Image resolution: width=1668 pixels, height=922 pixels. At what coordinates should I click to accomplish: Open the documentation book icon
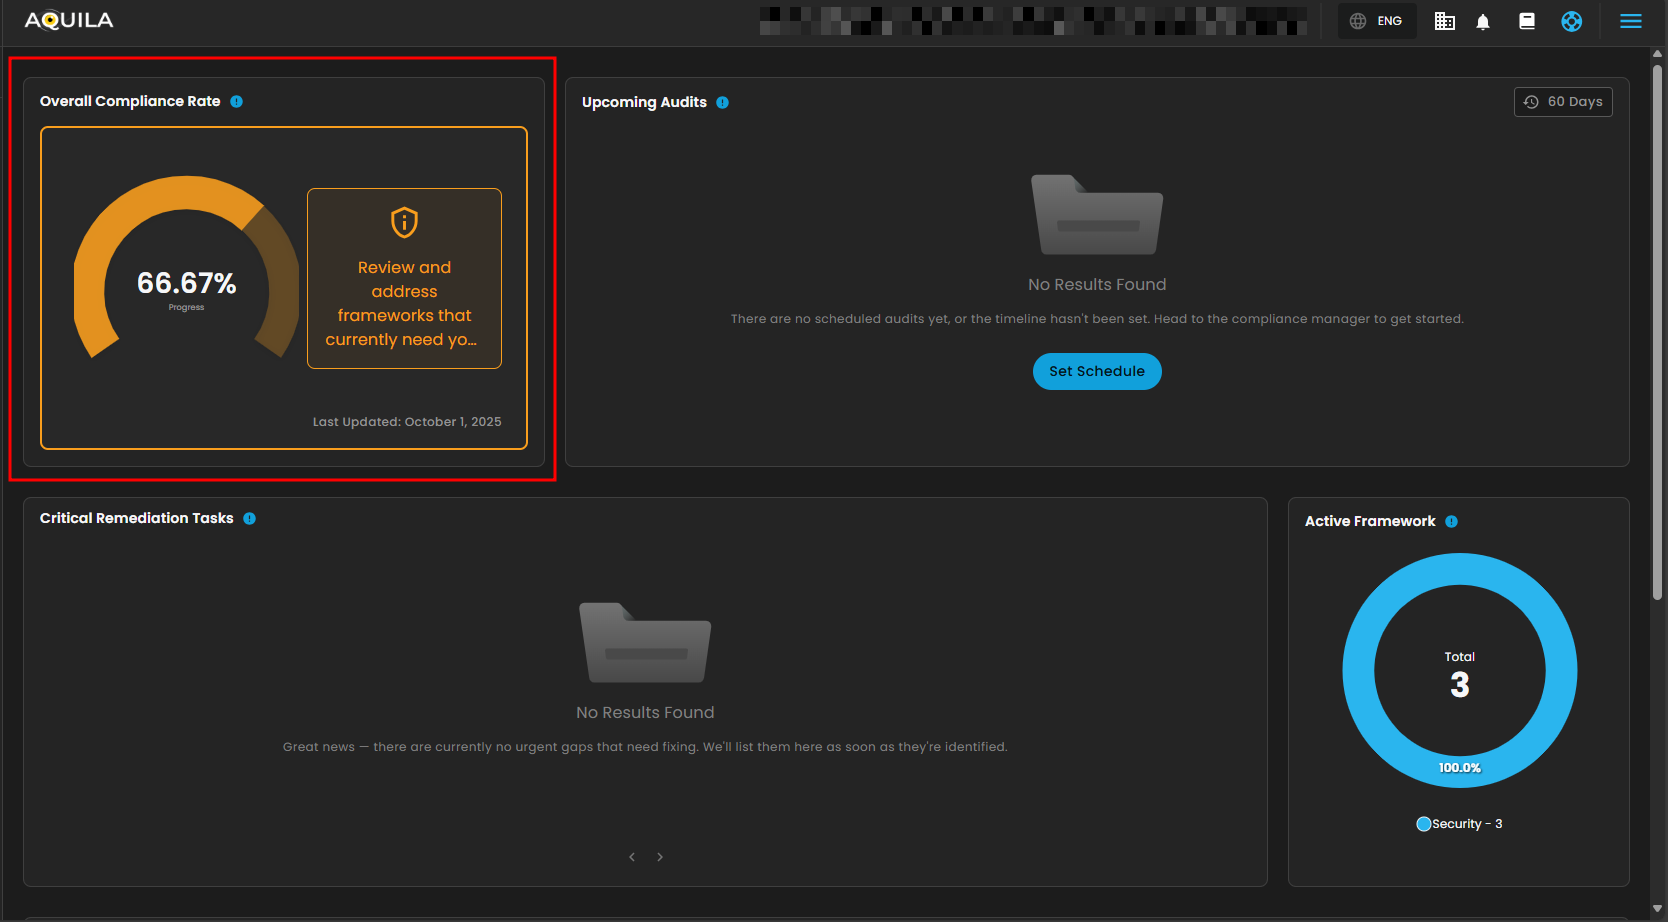pyautogui.click(x=1527, y=21)
